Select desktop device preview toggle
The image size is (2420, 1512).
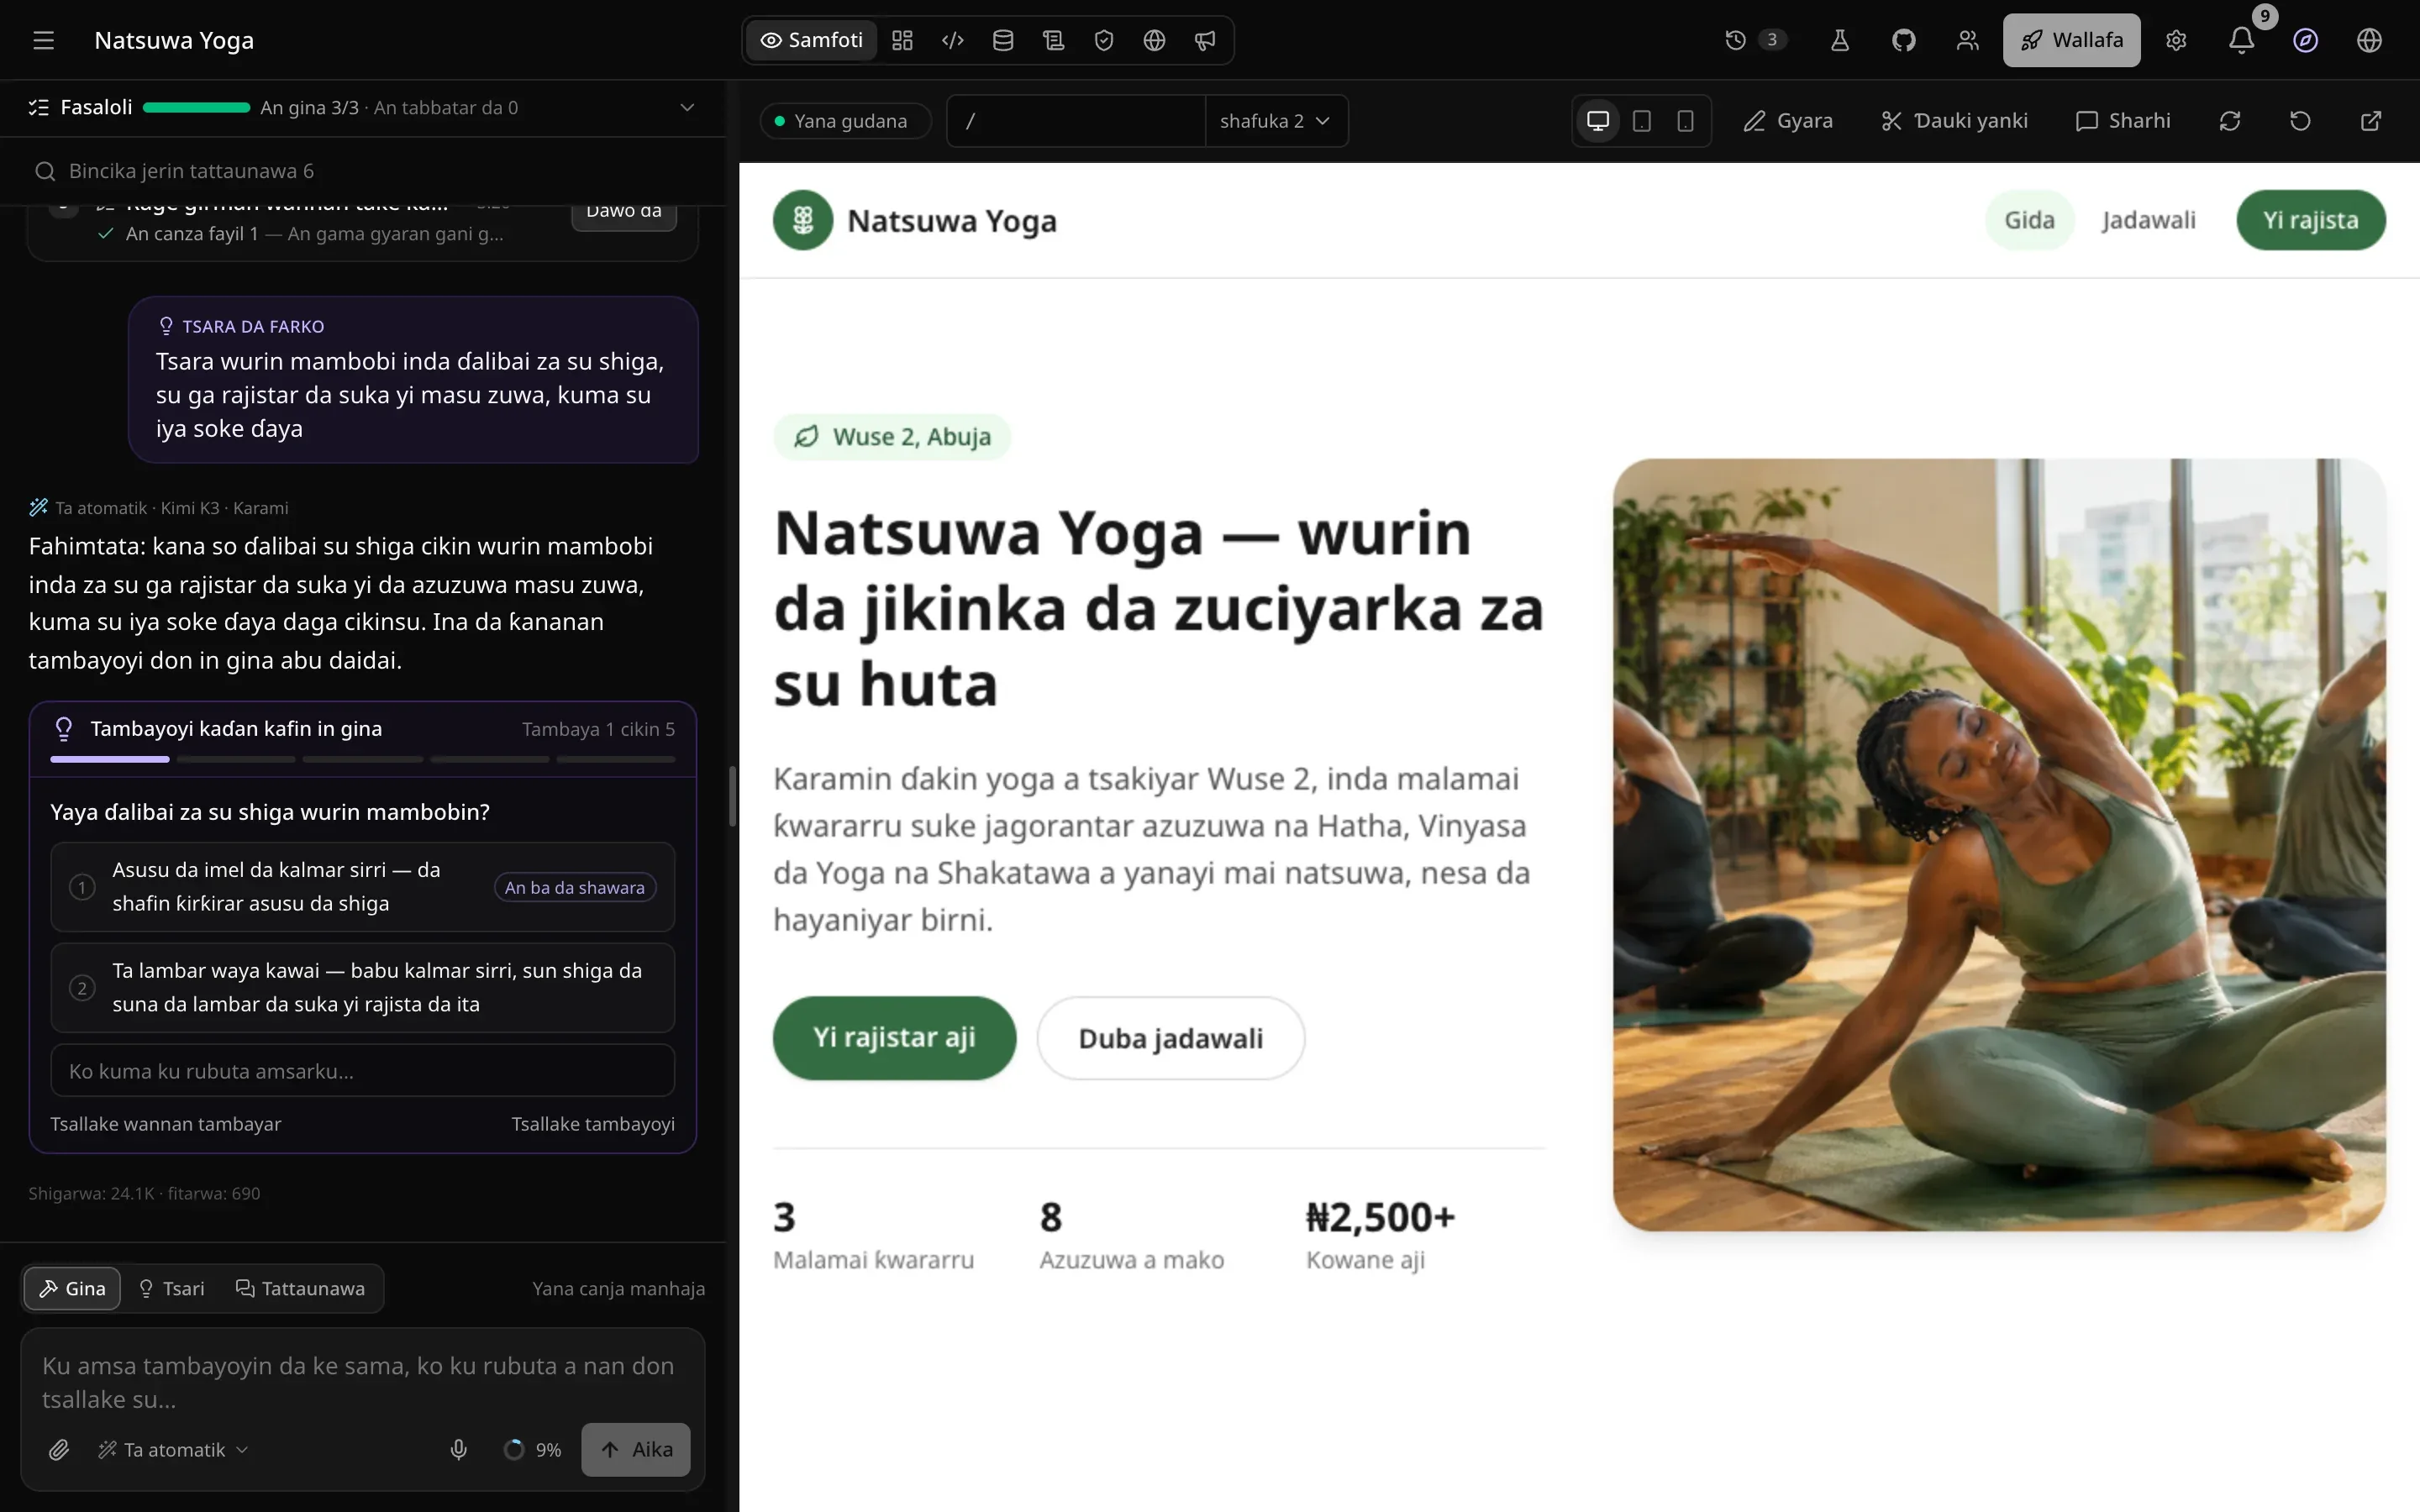tap(1598, 121)
